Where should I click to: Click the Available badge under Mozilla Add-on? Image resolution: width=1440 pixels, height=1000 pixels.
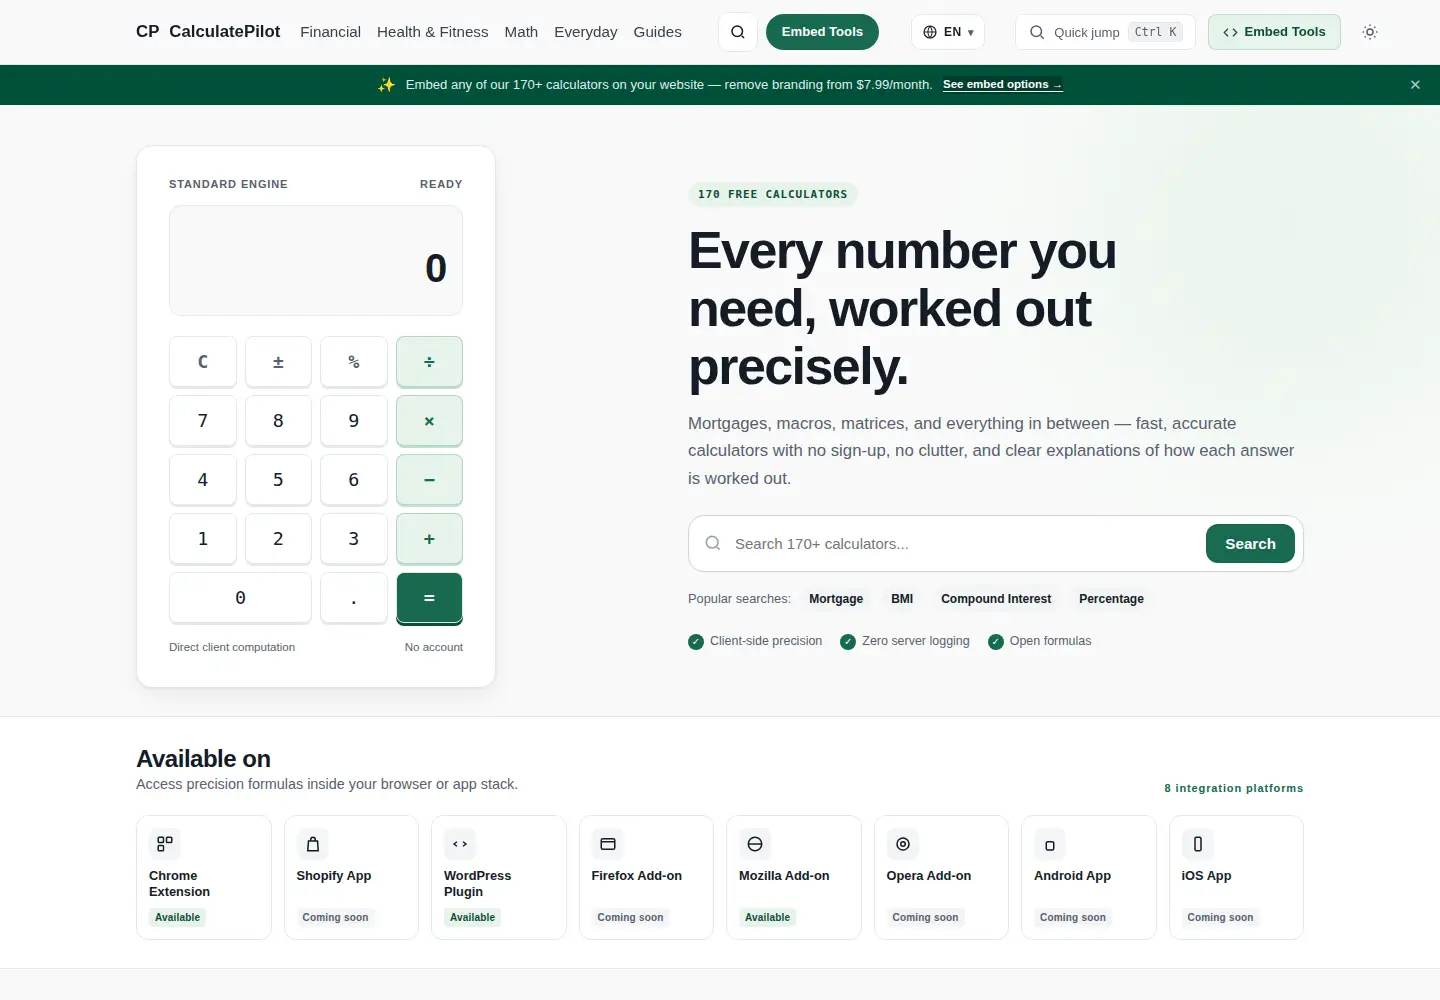(768, 917)
